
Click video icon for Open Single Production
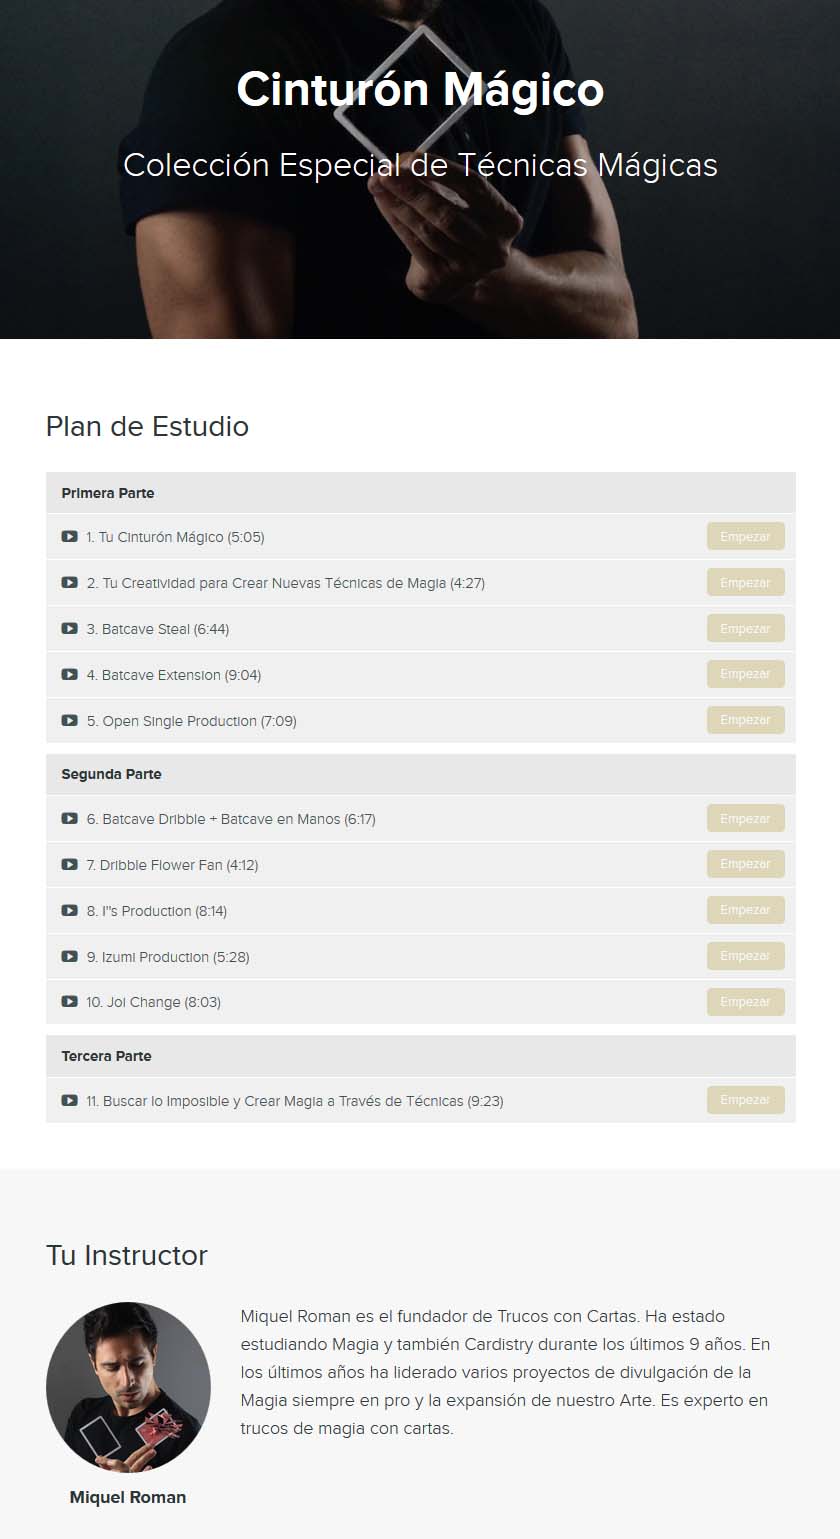click(x=69, y=721)
